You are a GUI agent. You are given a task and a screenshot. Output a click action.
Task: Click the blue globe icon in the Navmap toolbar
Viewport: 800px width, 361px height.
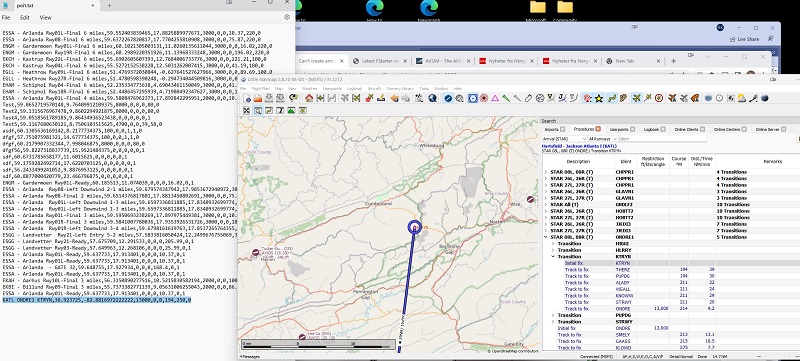(x=433, y=98)
